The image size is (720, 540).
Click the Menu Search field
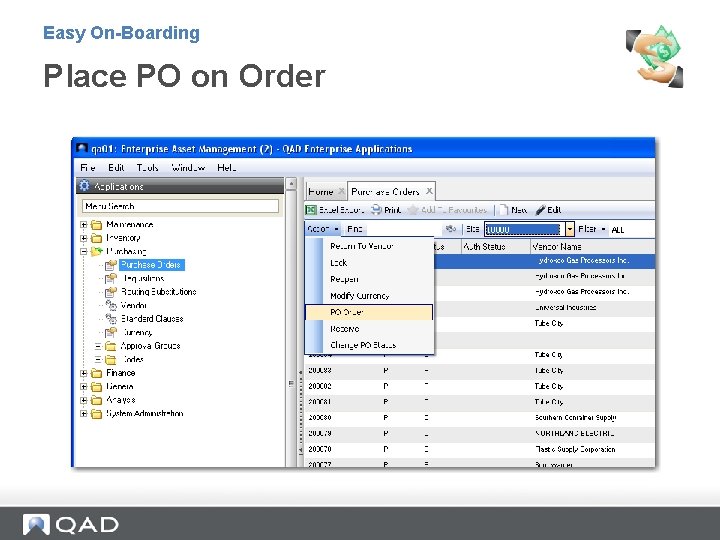point(180,206)
